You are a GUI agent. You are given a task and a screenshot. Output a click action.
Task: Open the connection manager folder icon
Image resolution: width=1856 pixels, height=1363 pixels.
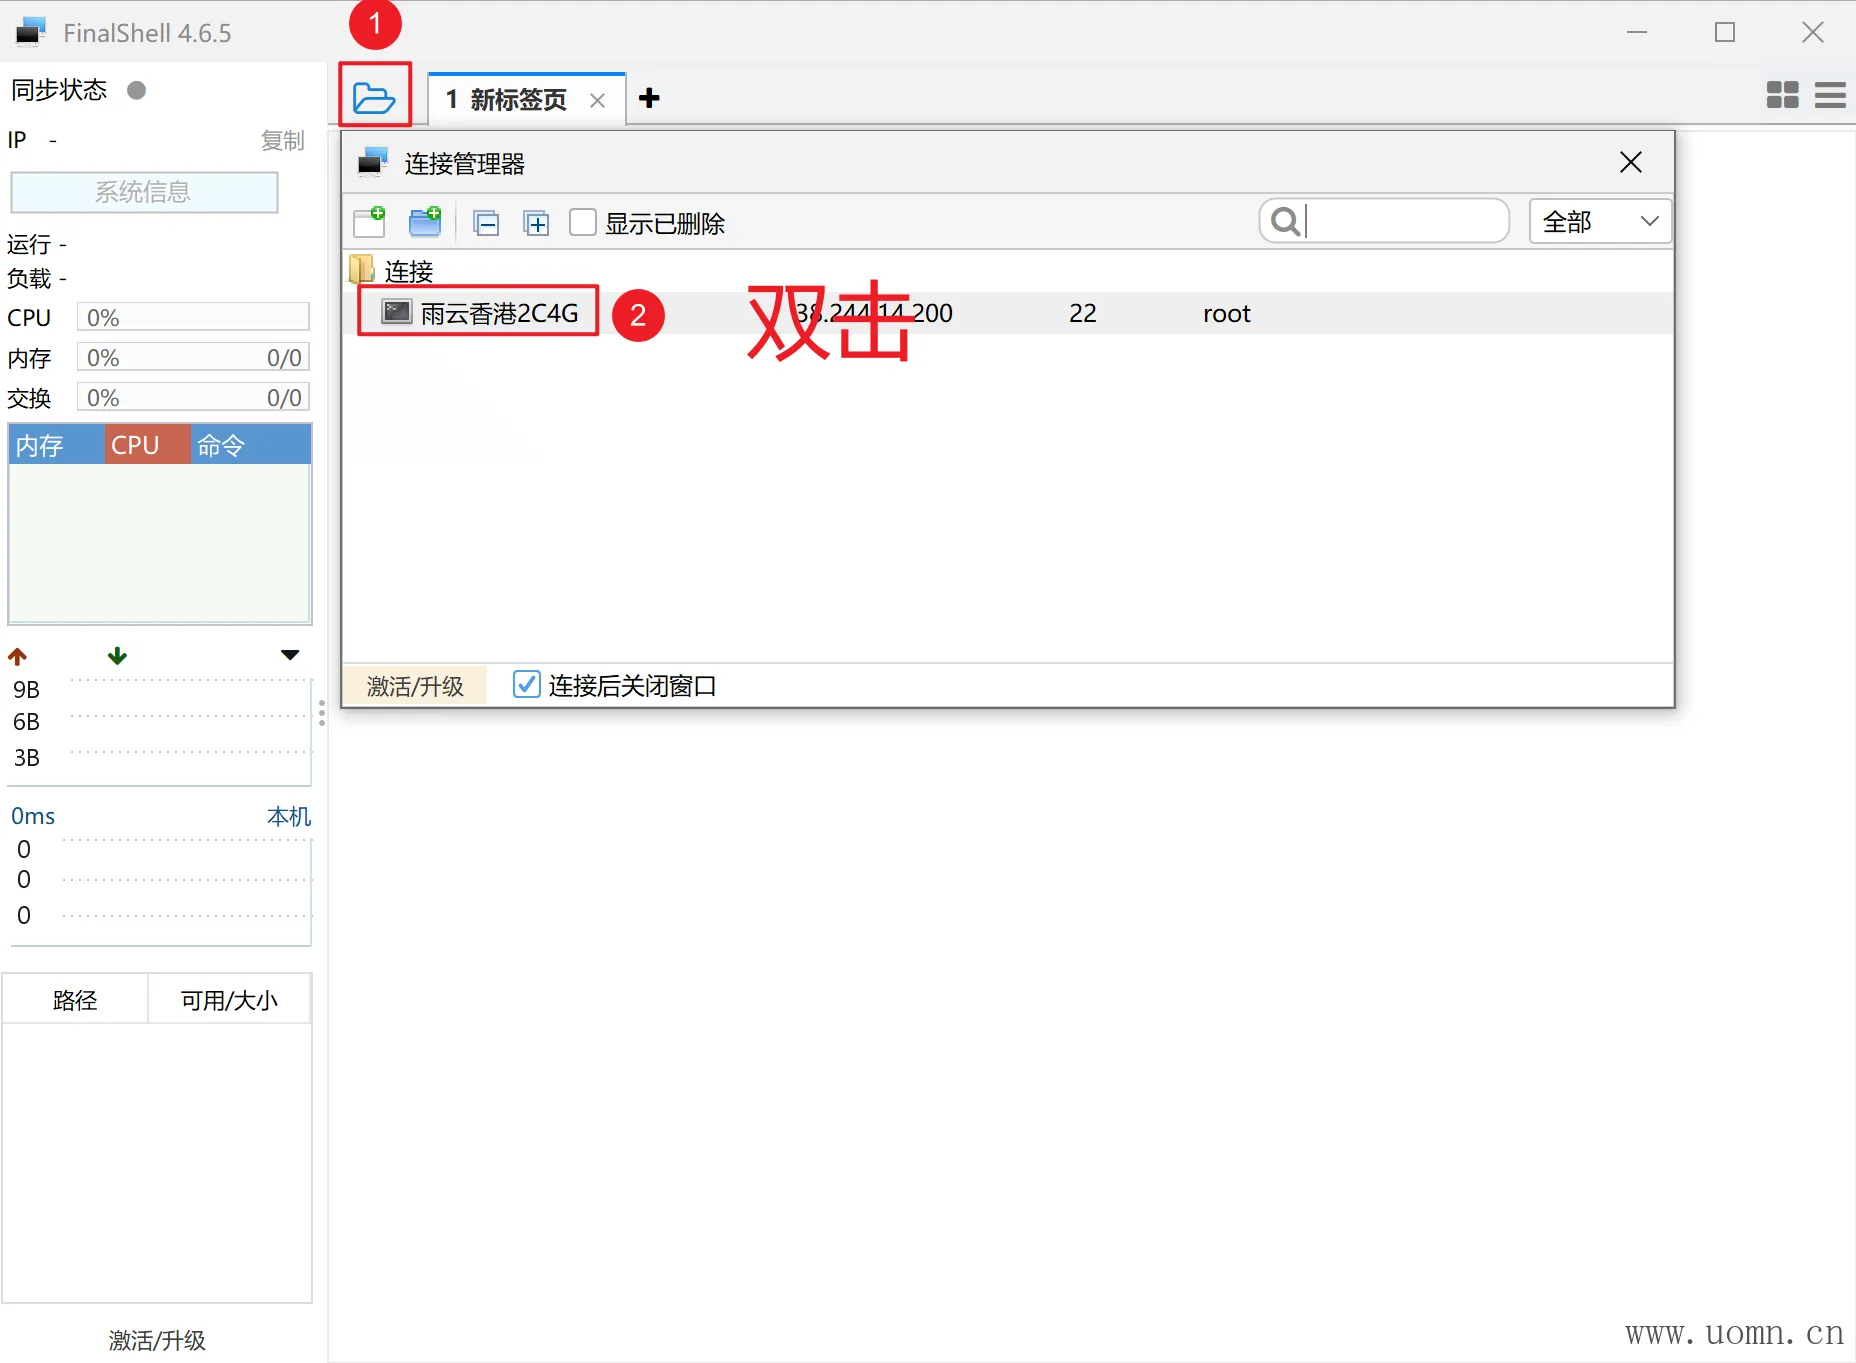[374, 98]
